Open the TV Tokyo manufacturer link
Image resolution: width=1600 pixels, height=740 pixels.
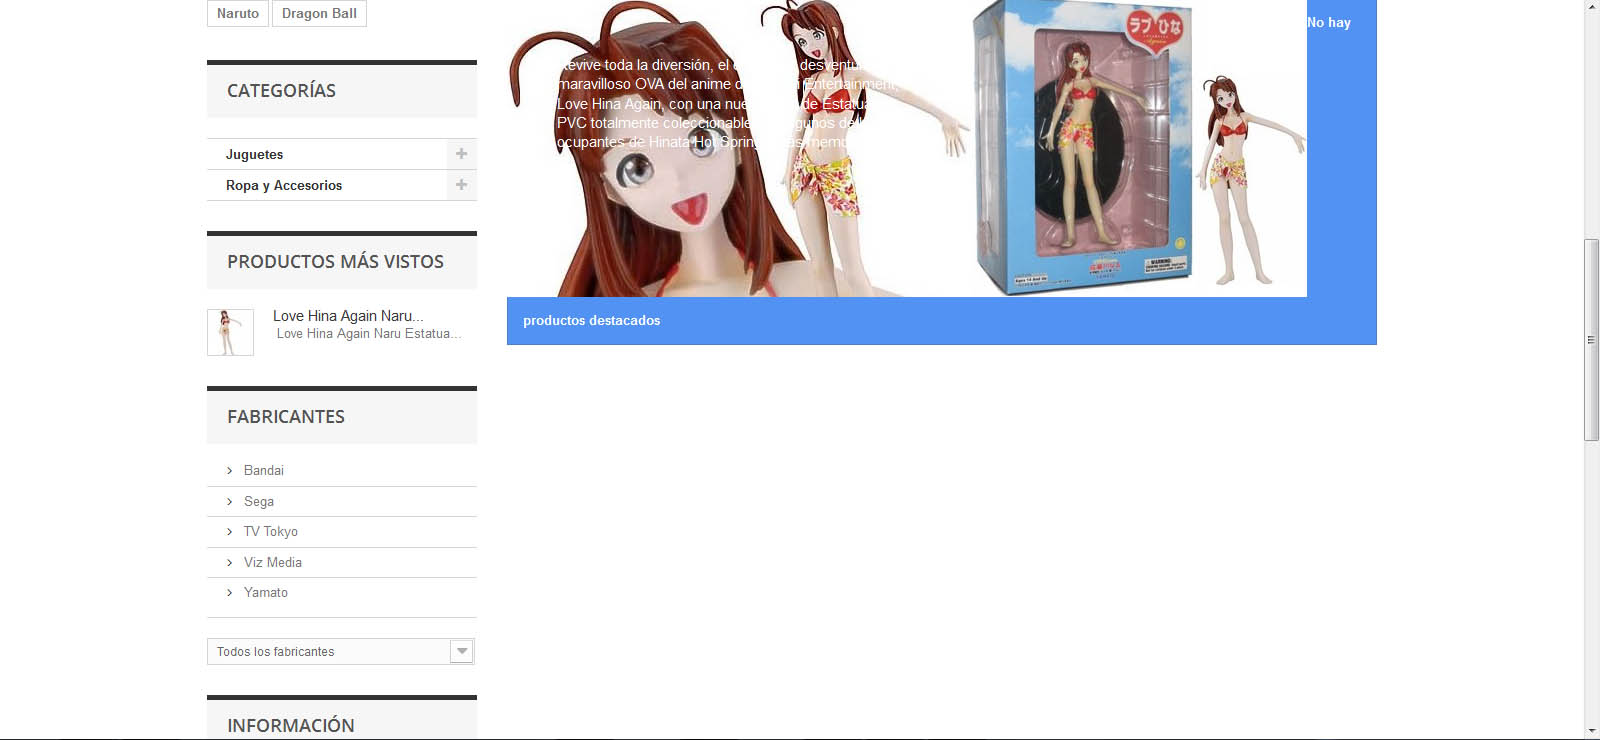[x=271, y=532]
